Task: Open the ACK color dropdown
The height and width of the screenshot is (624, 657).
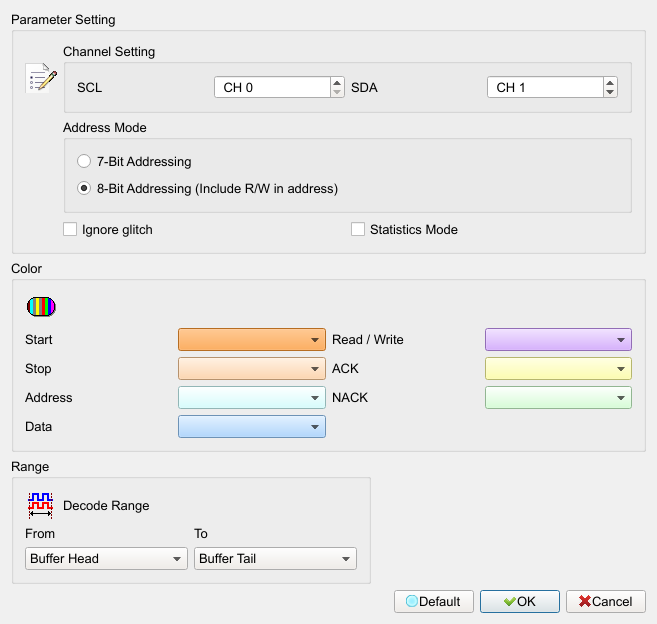Action: (558, 368)
